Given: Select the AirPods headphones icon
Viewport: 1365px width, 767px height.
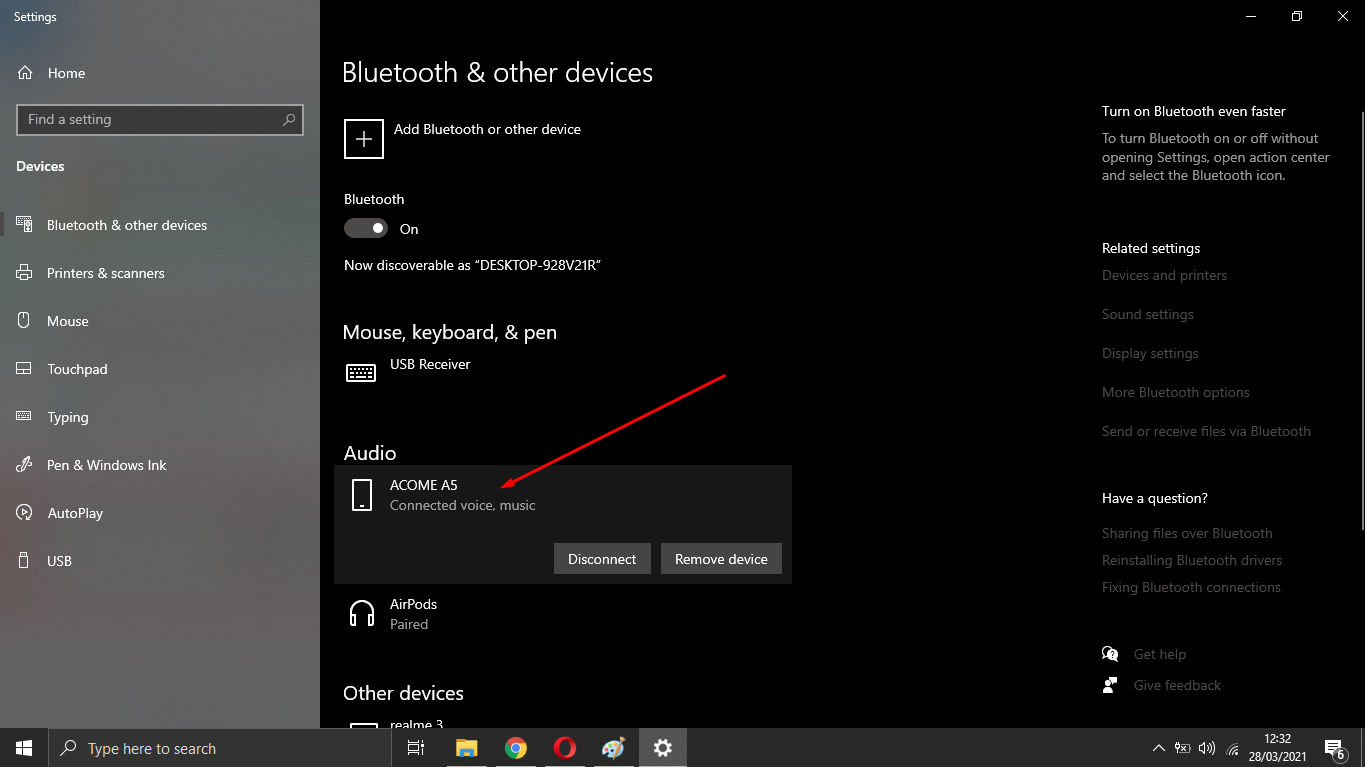Looking at the screenshot, I should coord(361,613).
